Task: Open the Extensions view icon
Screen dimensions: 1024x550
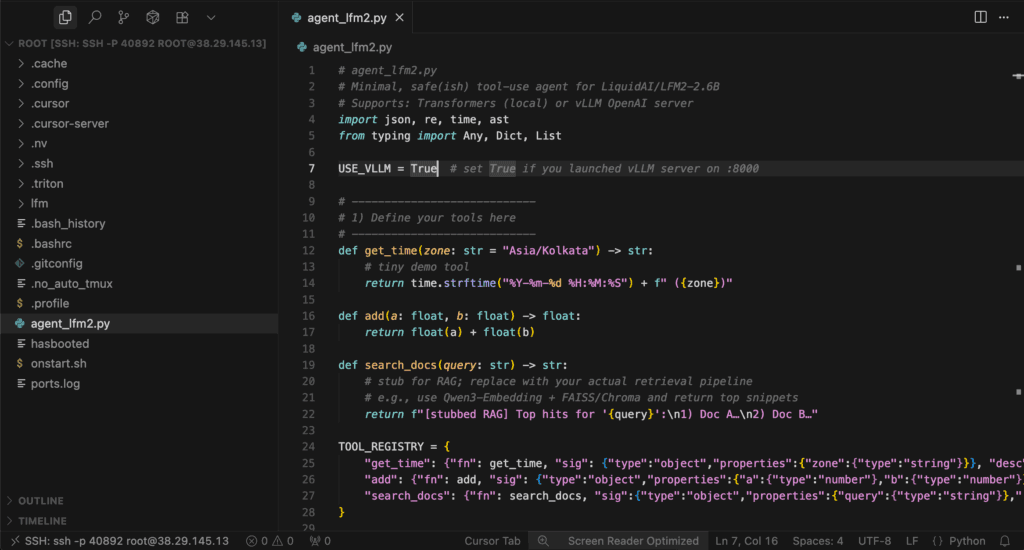Action: pos(181,17)
